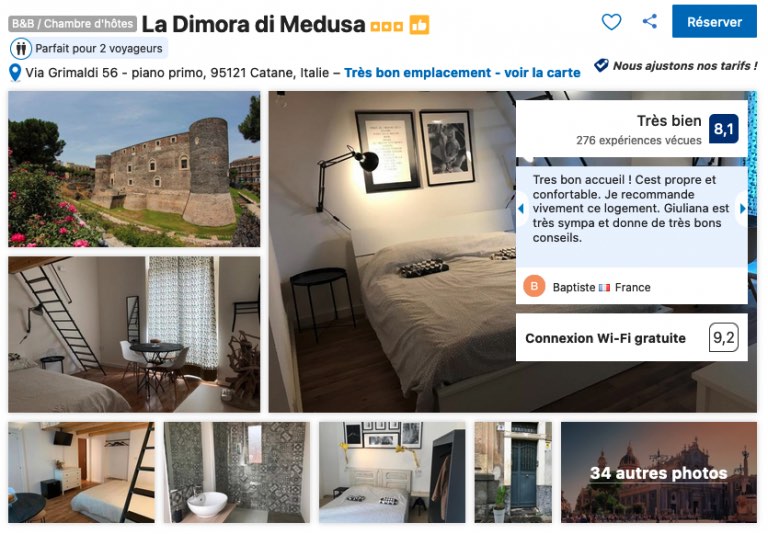
Task: Open 'Très bon emplacement - voir la carte' link
Action: [x=462, y=73]
